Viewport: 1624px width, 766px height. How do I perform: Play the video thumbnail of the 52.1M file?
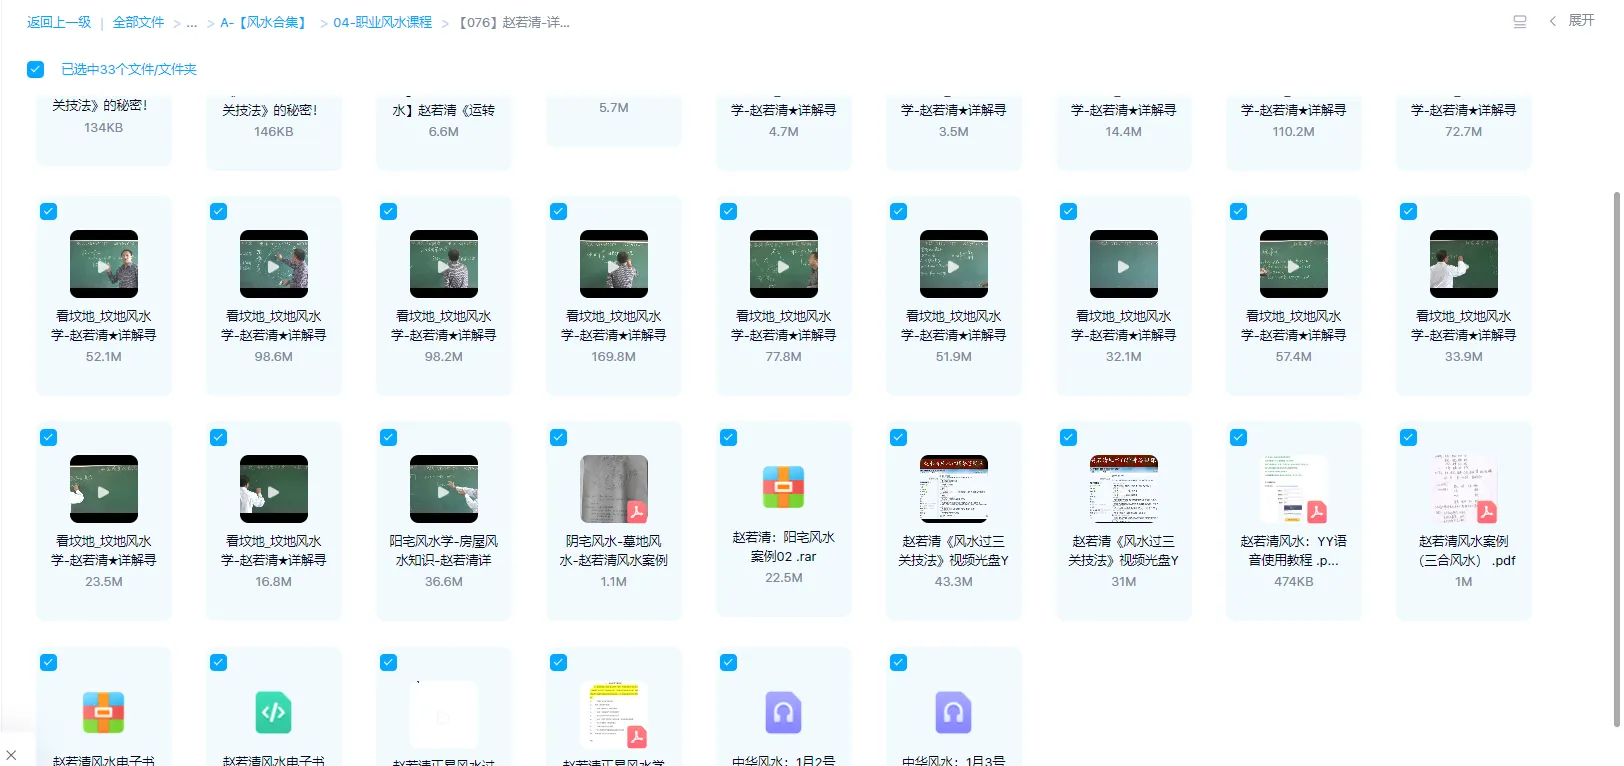pos(104,264)
